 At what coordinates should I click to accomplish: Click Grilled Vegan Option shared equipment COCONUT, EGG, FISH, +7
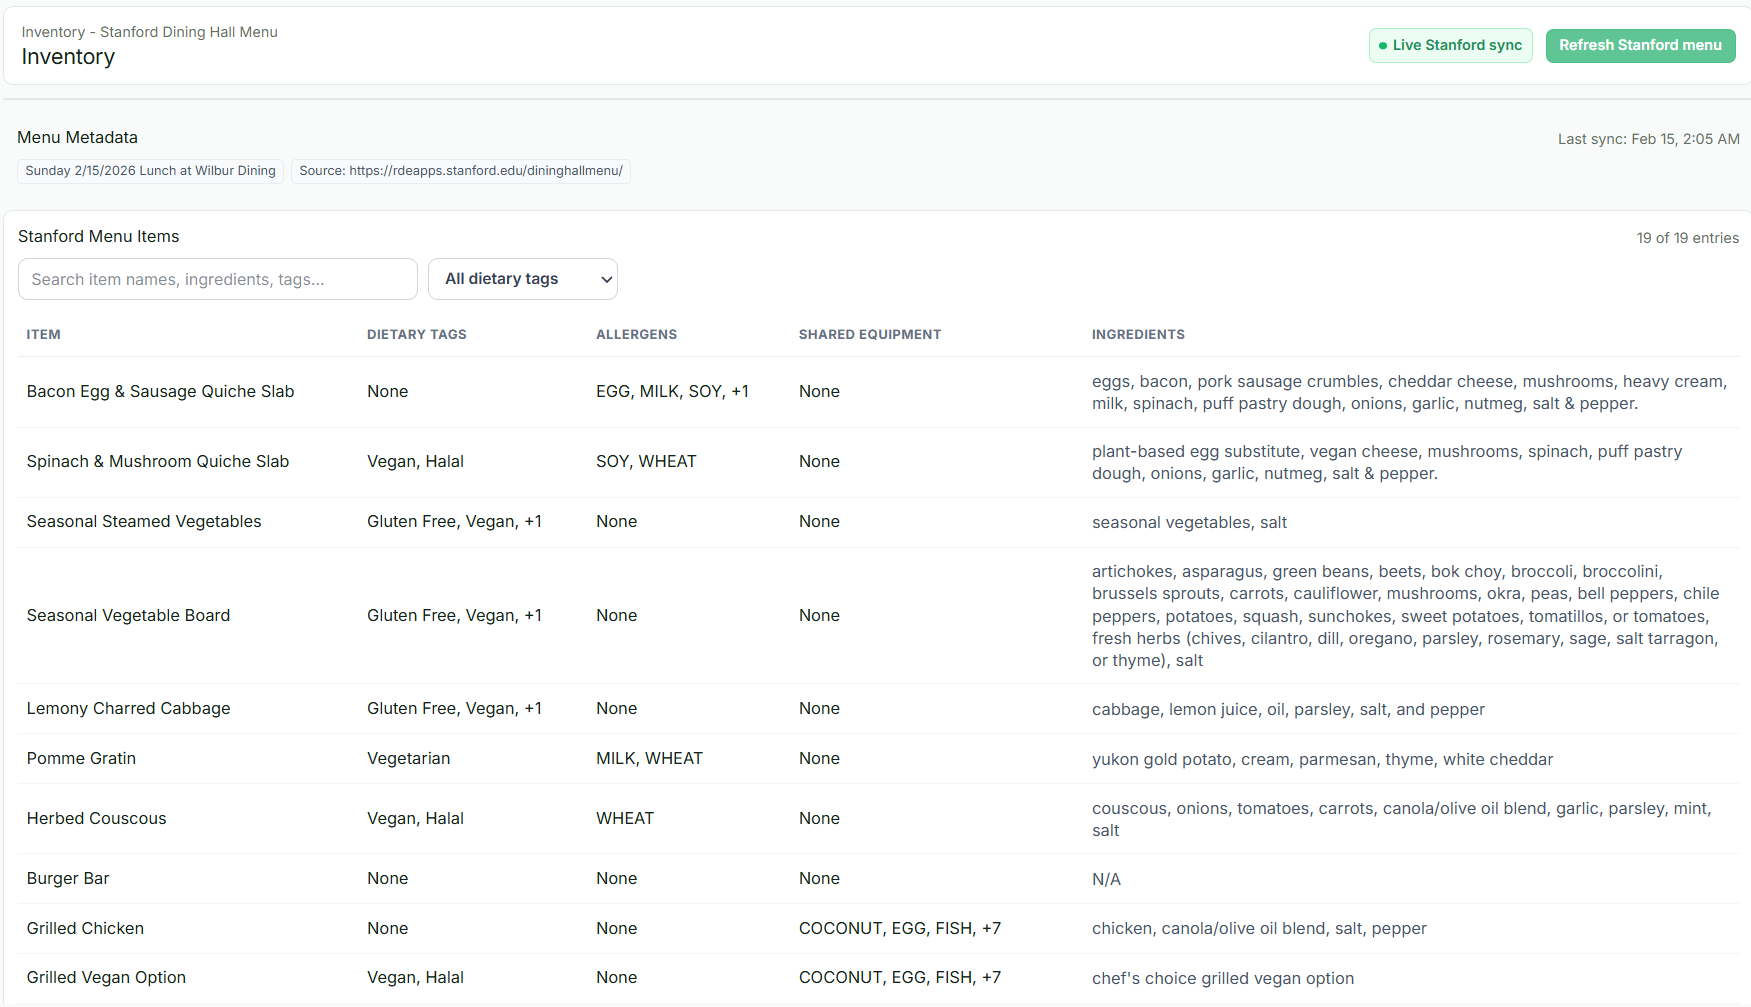900,977
